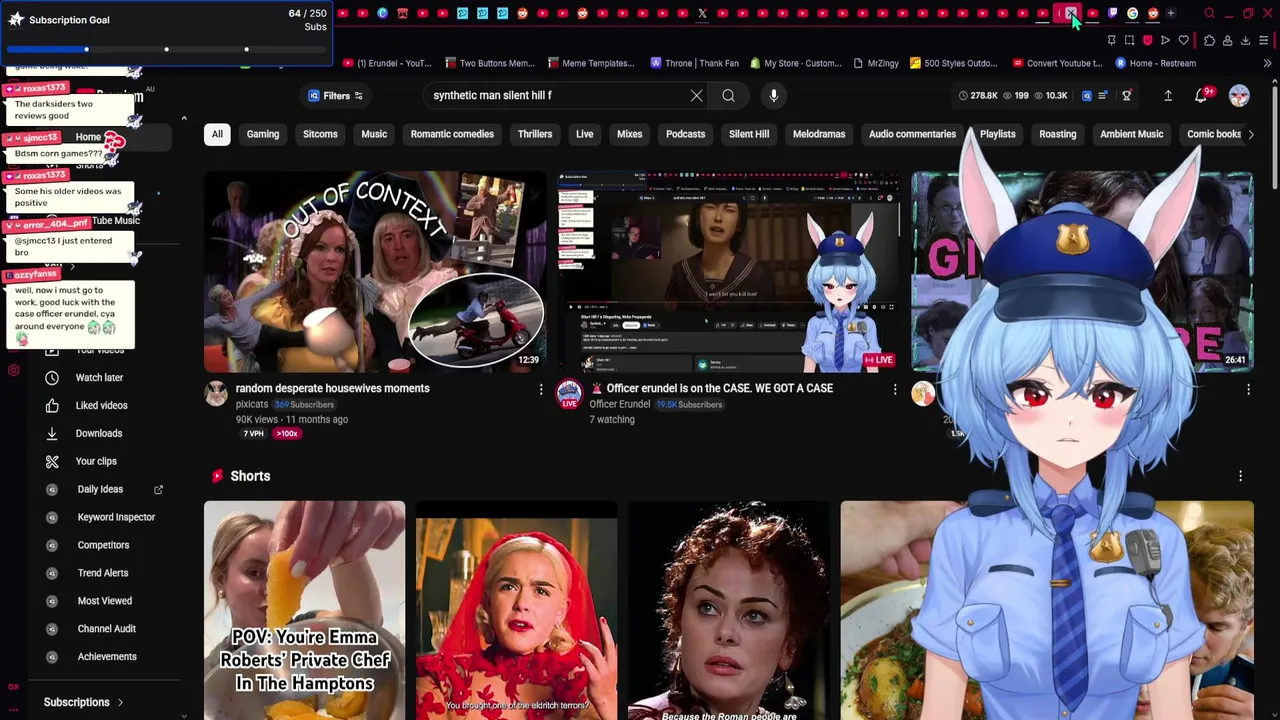Open the snapshot capture tool icon

pyautogui.click(x=1129, y=40)
